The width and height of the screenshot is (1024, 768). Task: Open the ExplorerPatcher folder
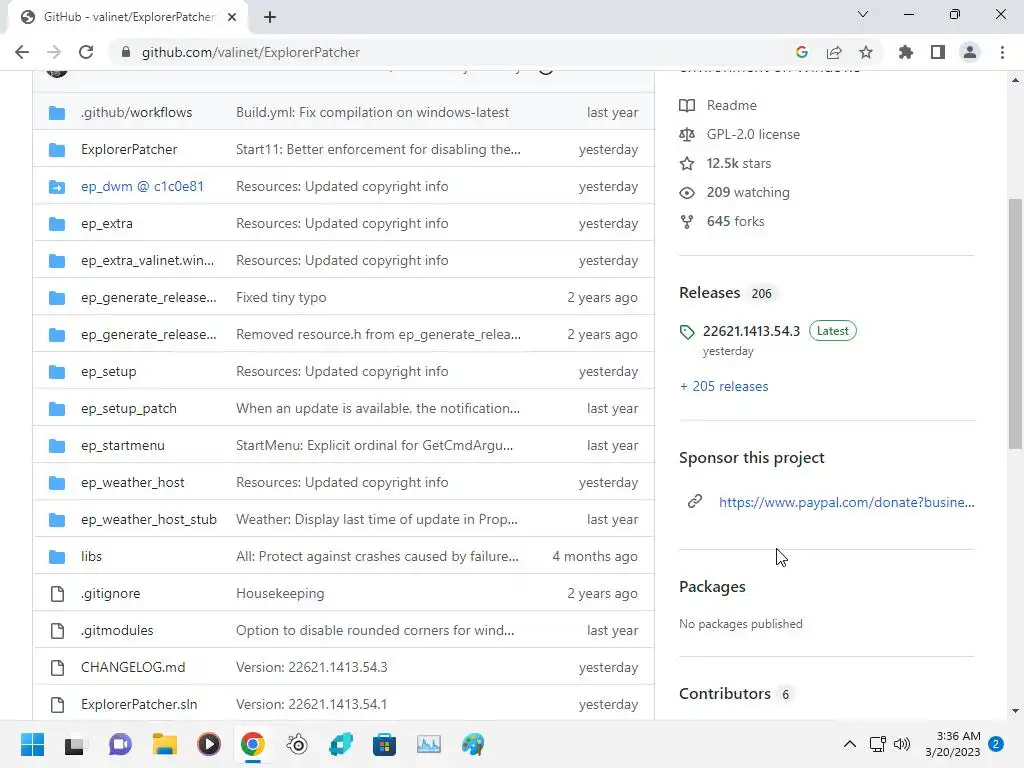129,150
